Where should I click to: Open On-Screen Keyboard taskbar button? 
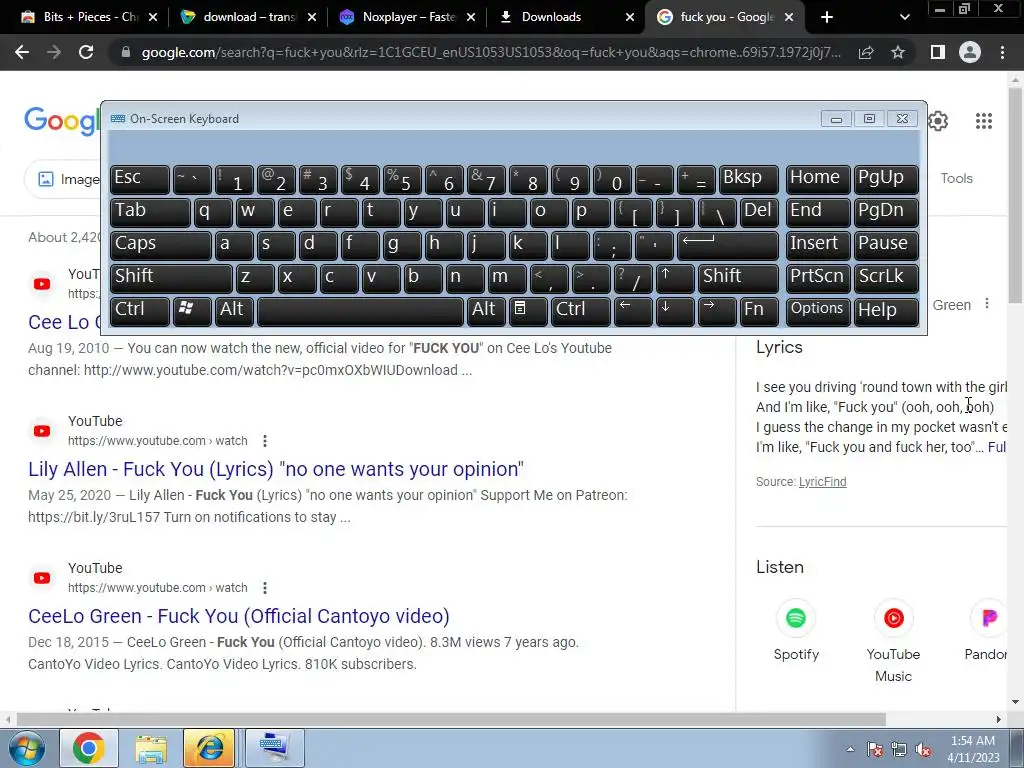(x=274, y=748)
